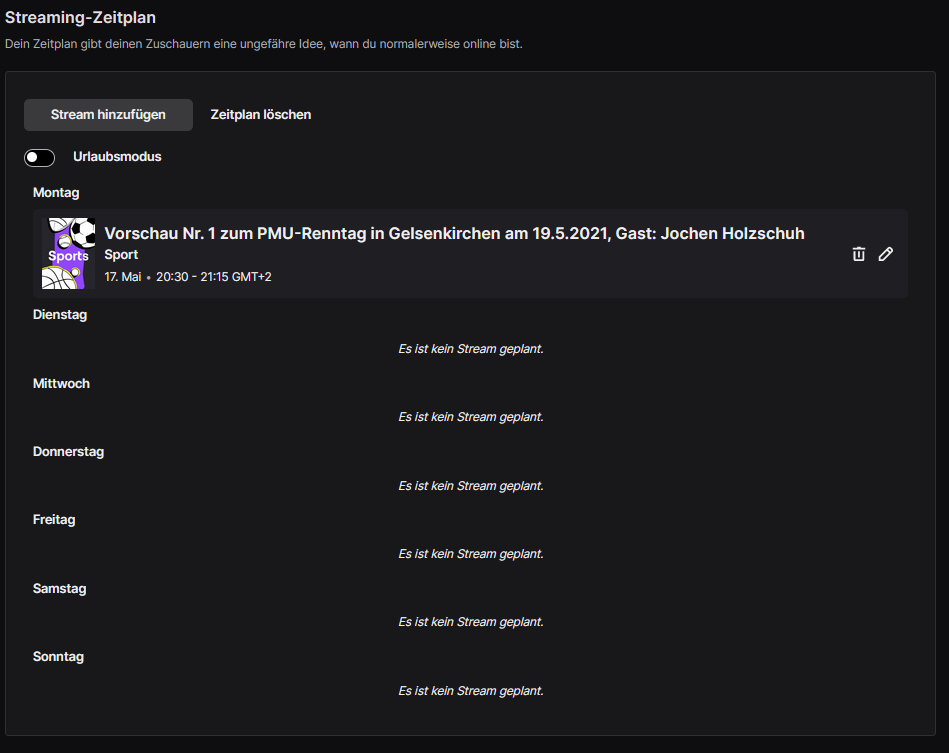The width and height of the screenshot is (949, 753).
Task: Click Zeitplan löschen to clear schedule
Action: coord(261,115)
